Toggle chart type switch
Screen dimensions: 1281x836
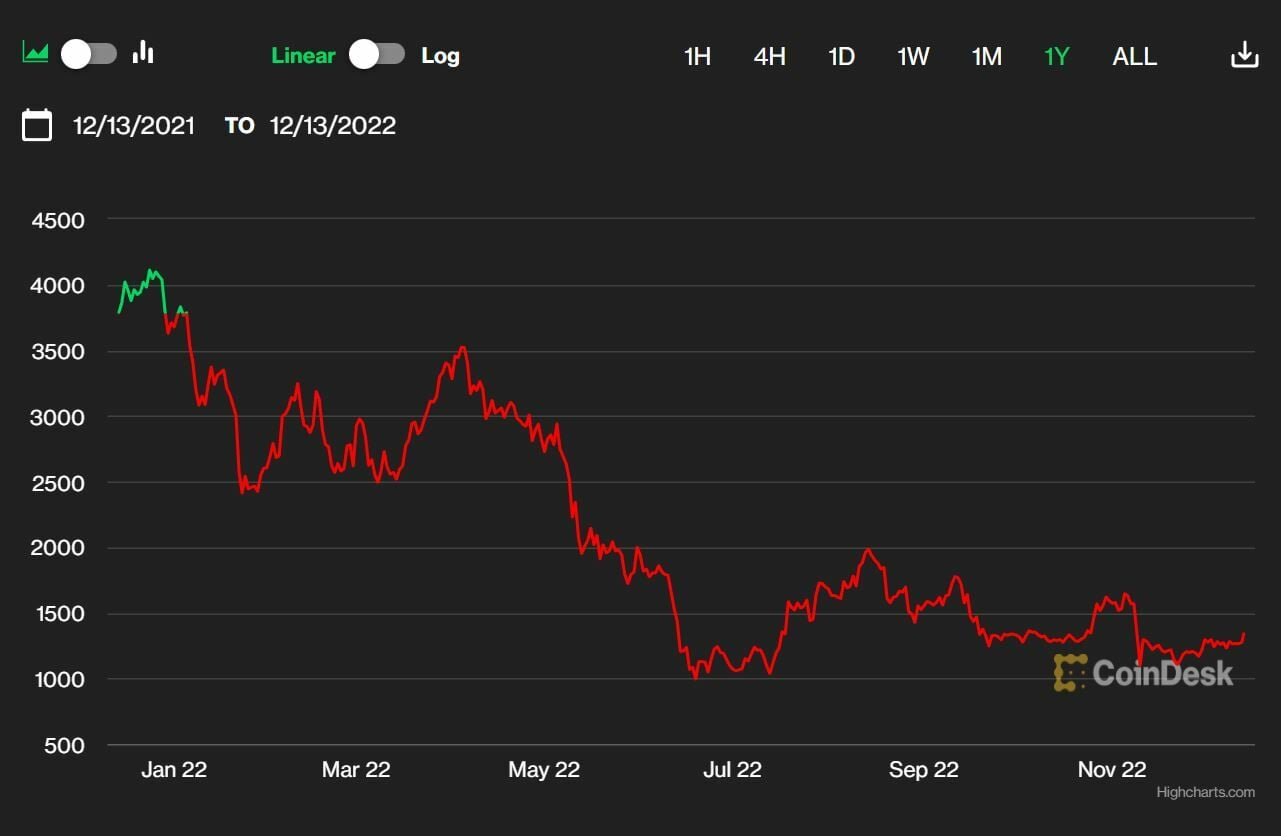(x=89, y=54)
